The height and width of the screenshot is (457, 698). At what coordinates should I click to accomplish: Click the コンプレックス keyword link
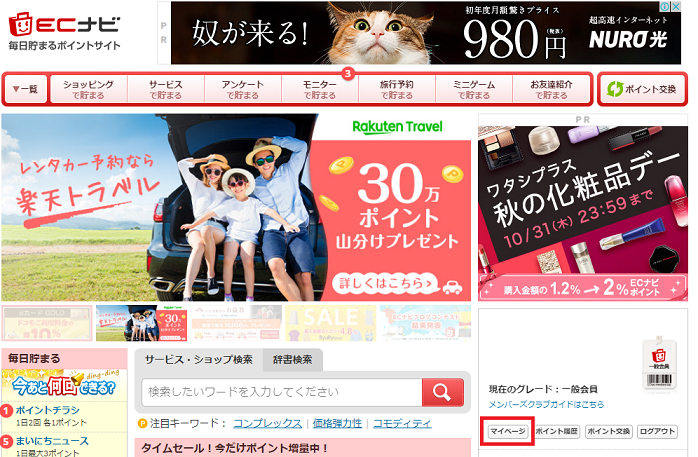coord(268,423)
